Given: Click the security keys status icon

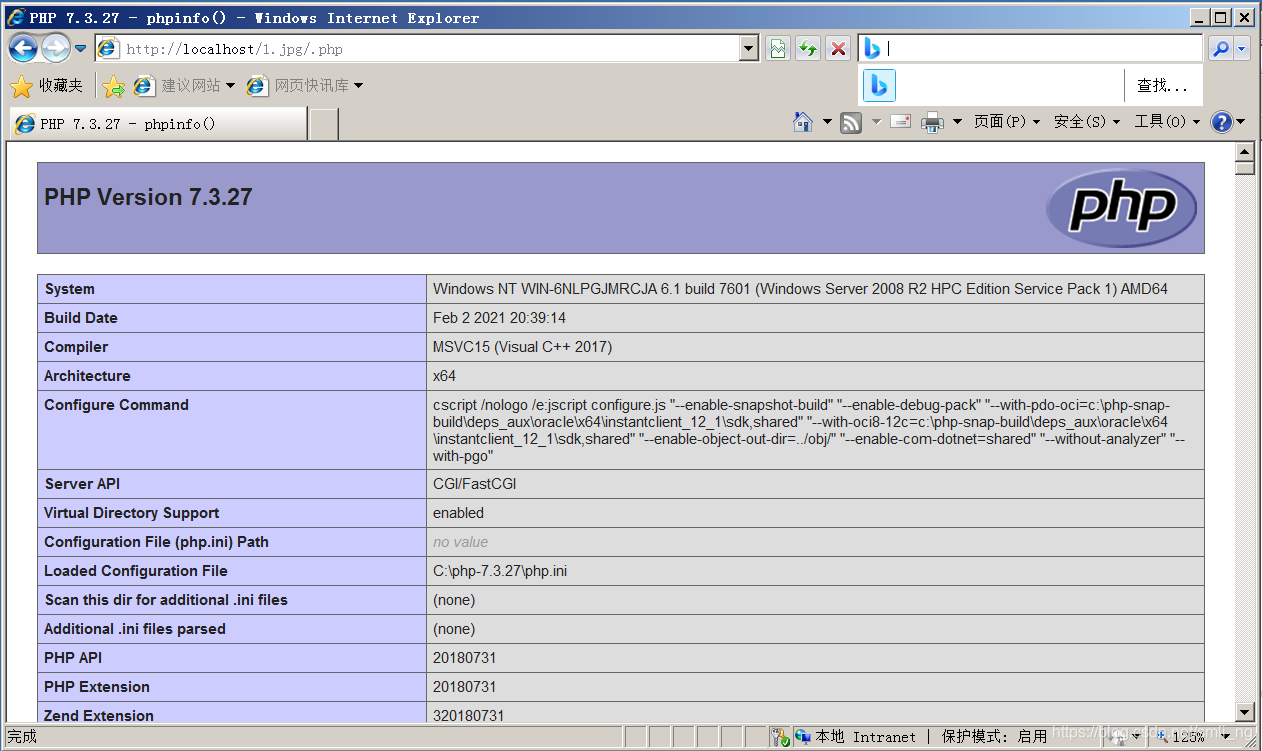Looking at the screenshot, I should tap(781, 737).
